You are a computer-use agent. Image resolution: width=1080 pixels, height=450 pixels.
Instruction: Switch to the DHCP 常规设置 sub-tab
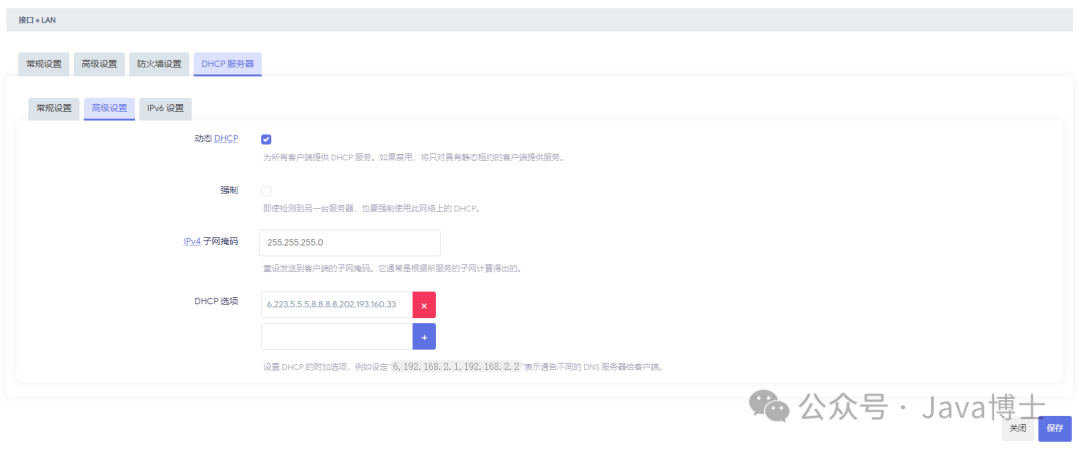point(54,108)
